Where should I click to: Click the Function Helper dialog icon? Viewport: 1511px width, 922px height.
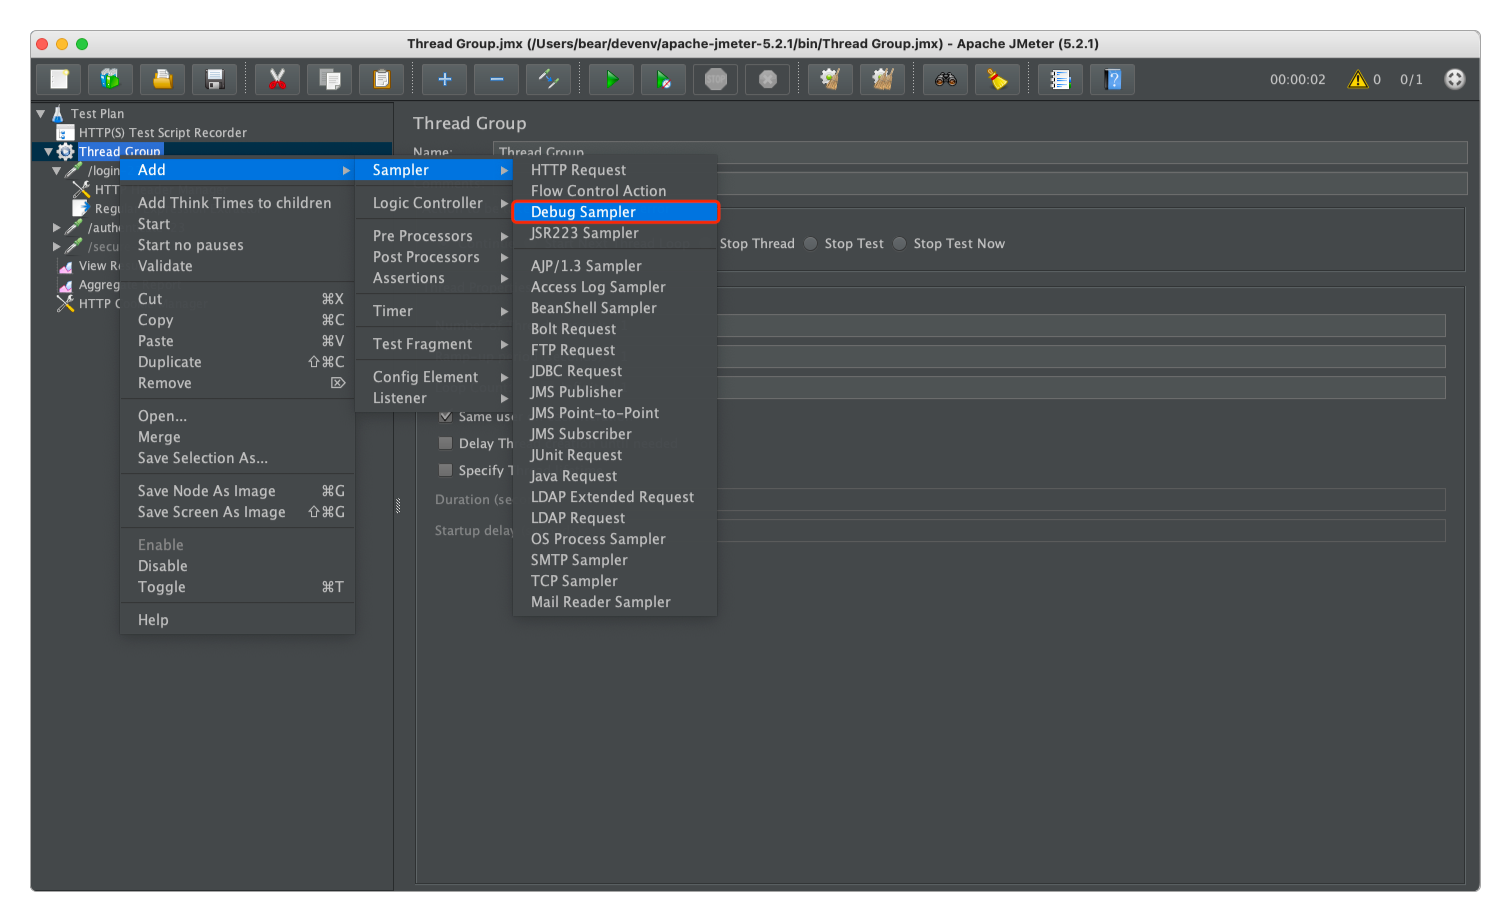pos(1060,79)
